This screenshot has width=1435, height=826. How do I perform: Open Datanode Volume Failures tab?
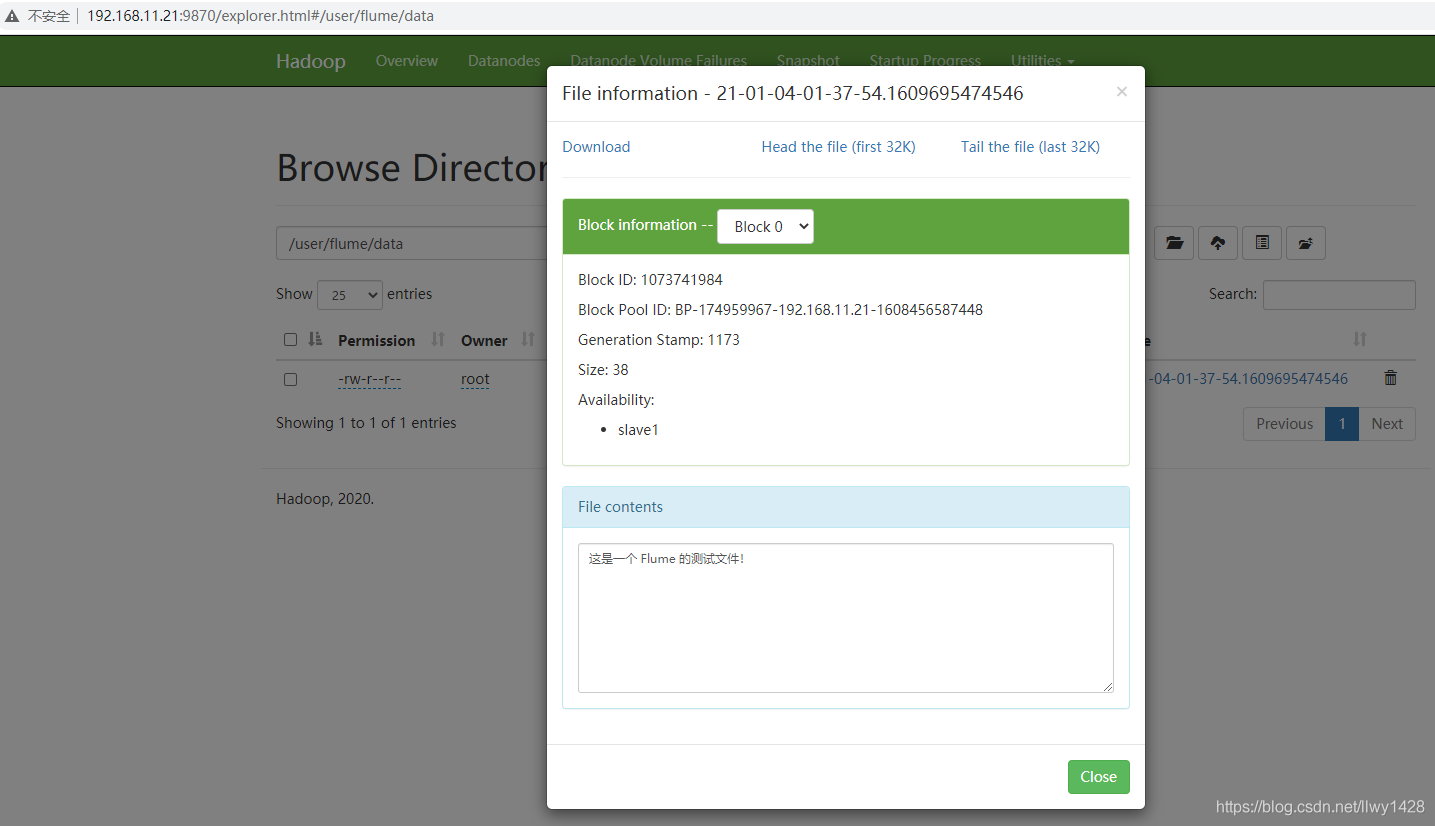(659, 61)
